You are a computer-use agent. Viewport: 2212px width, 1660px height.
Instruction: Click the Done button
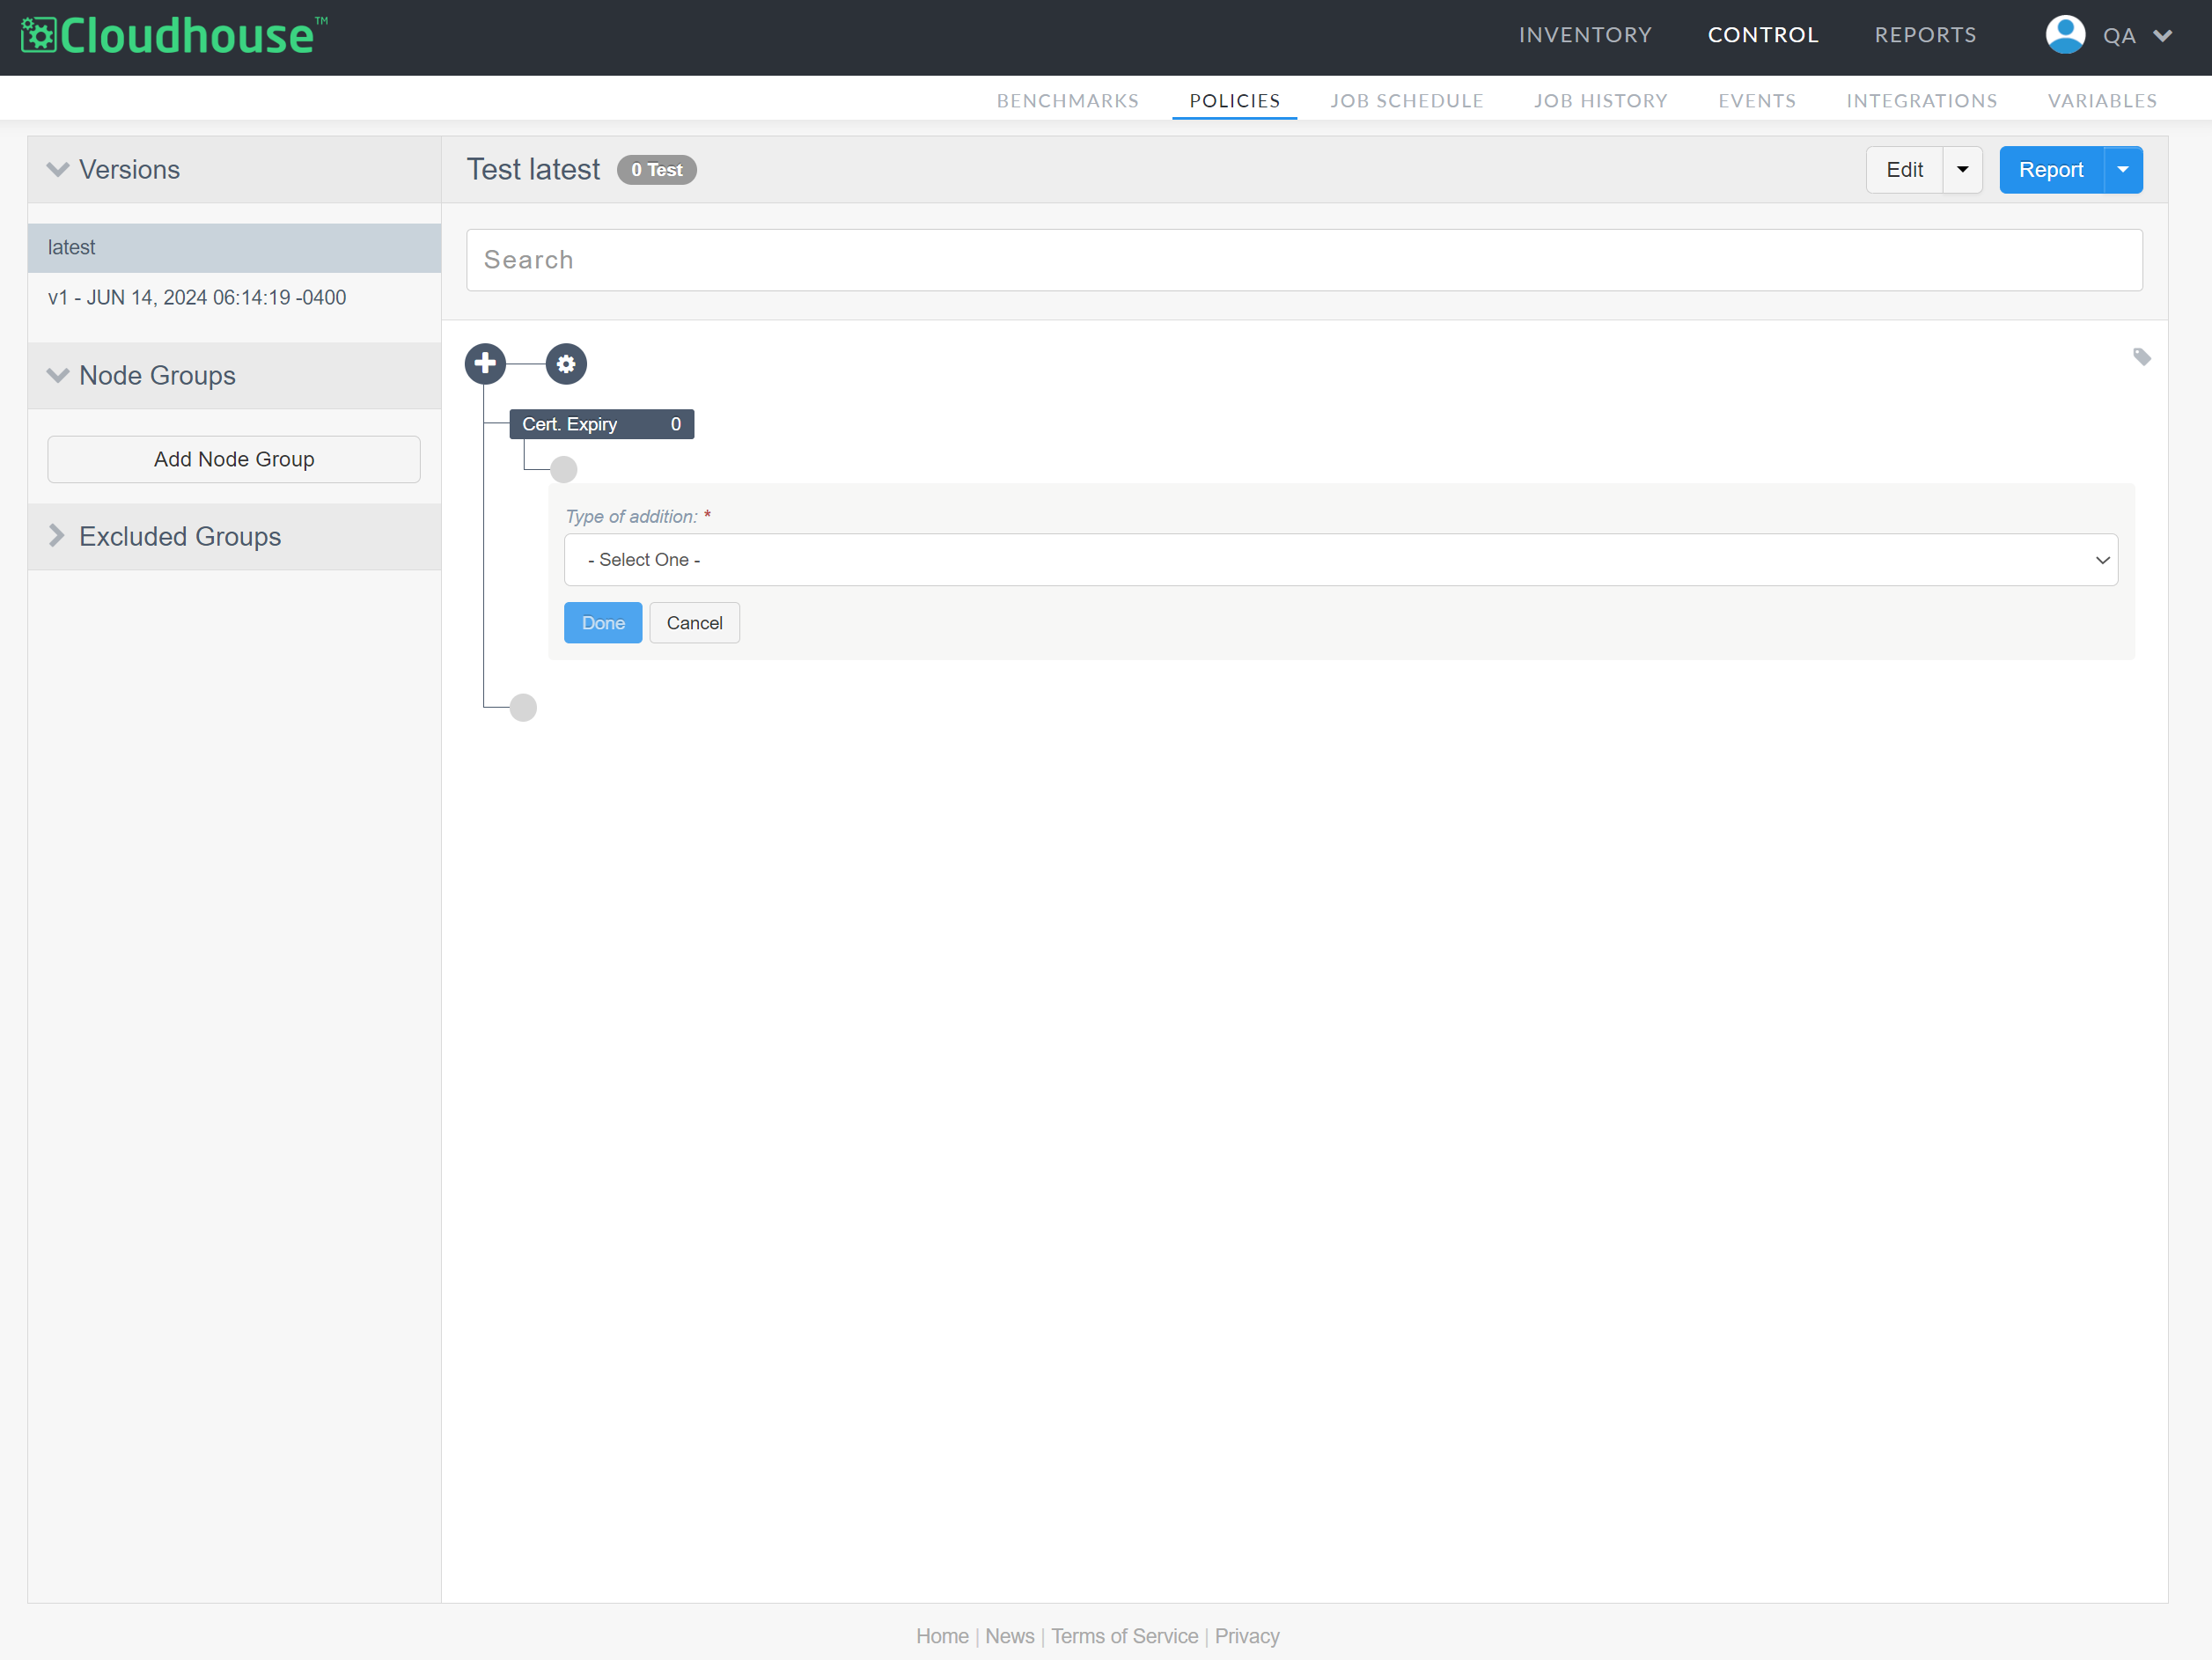pos(603,623)
